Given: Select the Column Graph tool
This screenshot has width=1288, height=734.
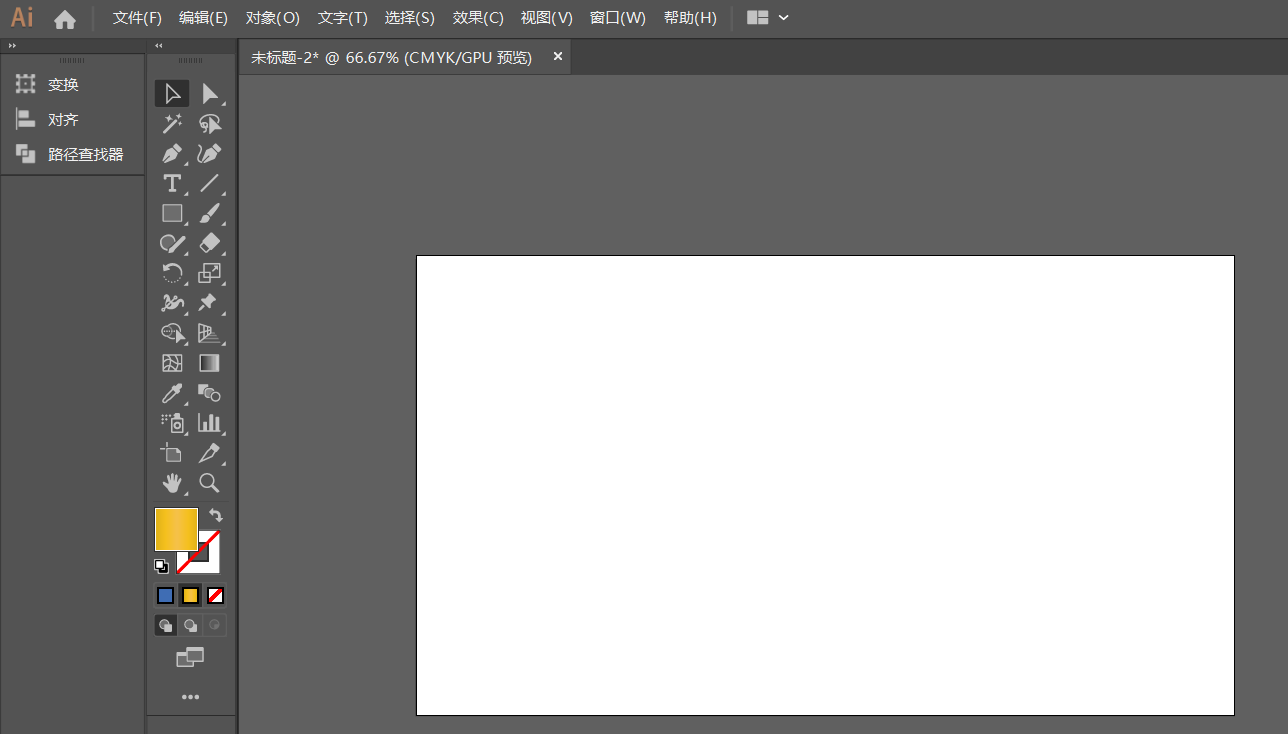Looking at the screenshot, I should coord(209,423).
